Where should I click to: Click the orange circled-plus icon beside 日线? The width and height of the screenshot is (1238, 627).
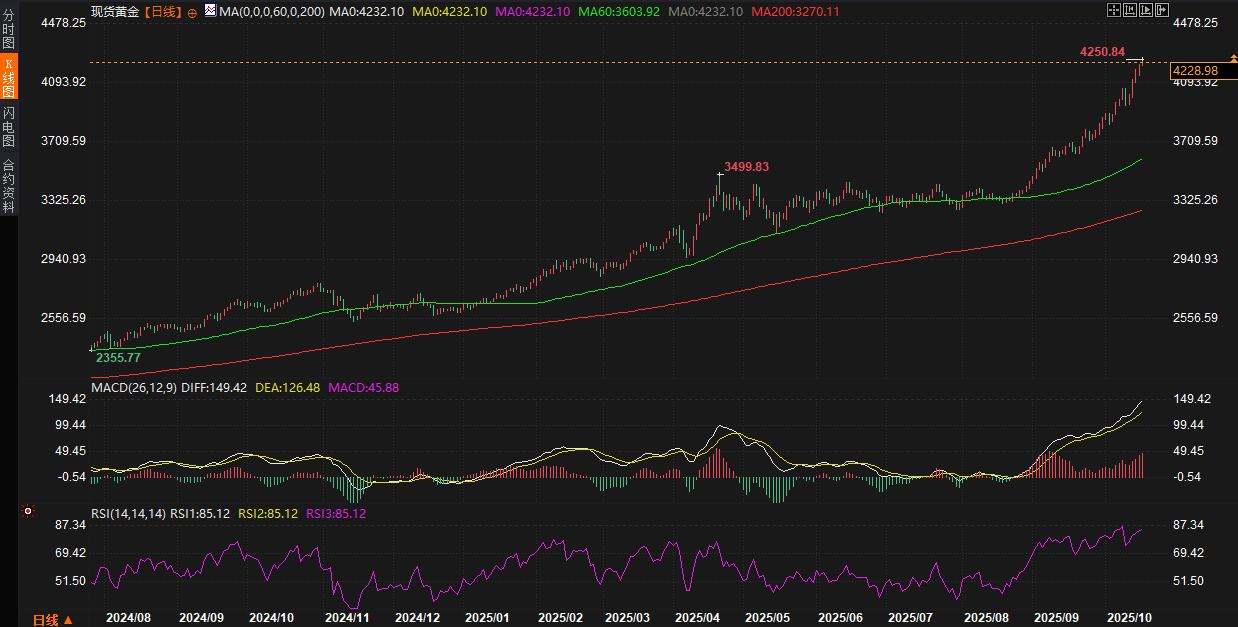click(x=192, y=12)
